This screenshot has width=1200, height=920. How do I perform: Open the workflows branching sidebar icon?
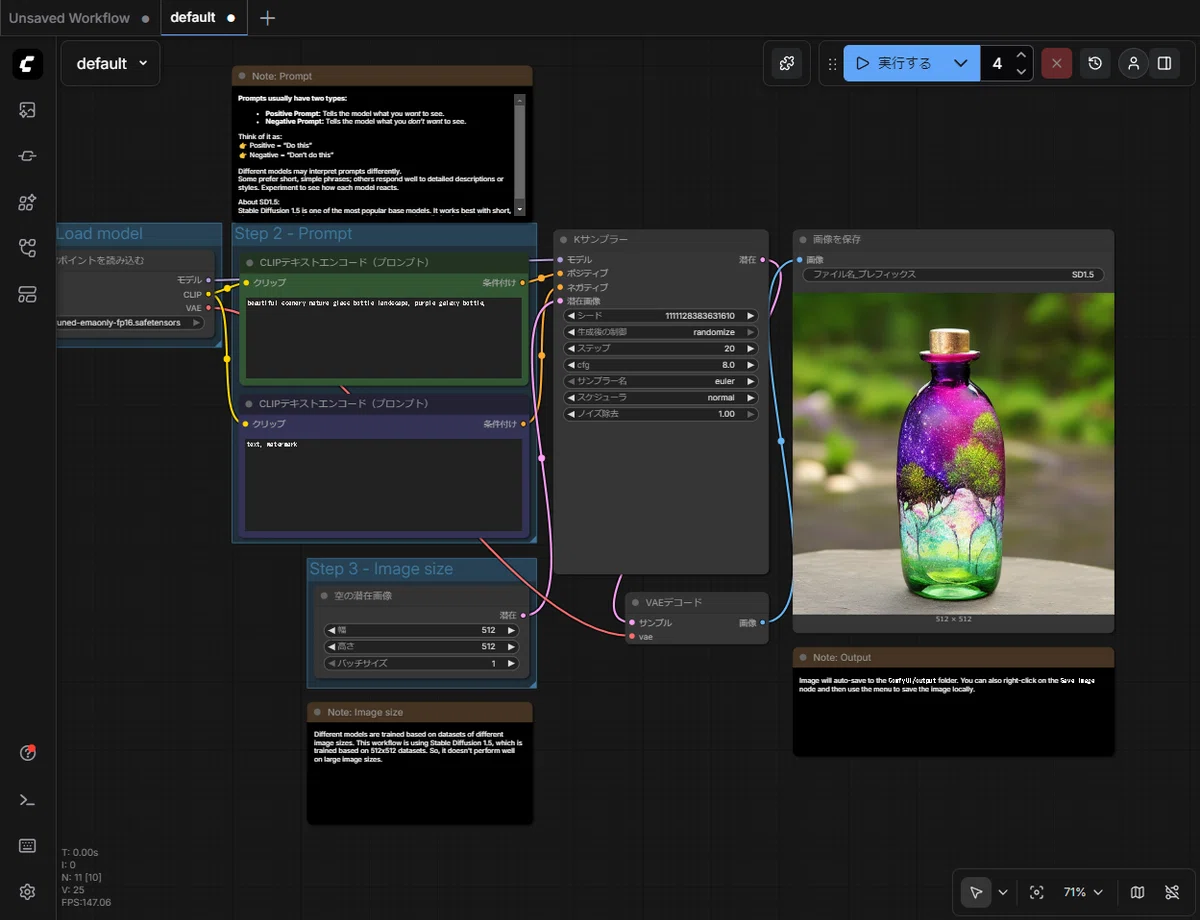pyautogui.click(x=28, y=248)
